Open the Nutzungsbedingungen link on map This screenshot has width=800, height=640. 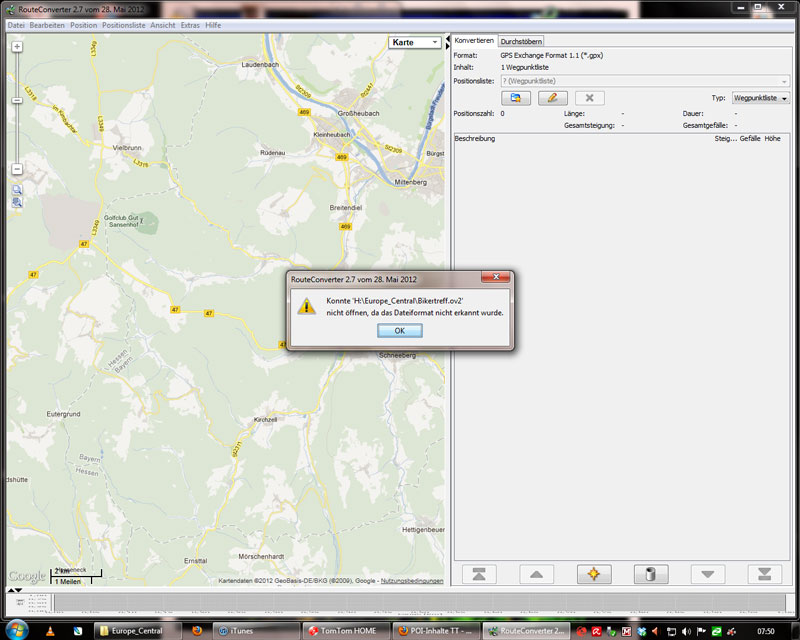(412, 581)
